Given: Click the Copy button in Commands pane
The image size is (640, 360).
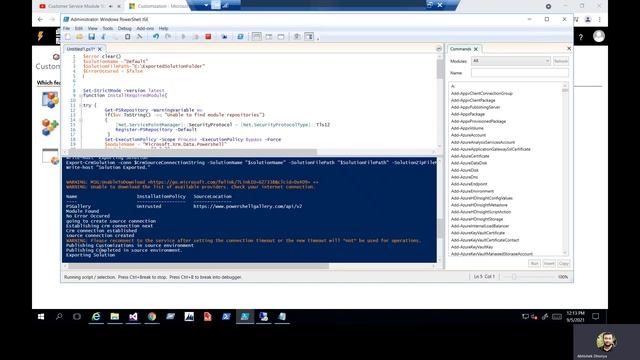Looking at the screenshot, I should (x=564, y=264).
